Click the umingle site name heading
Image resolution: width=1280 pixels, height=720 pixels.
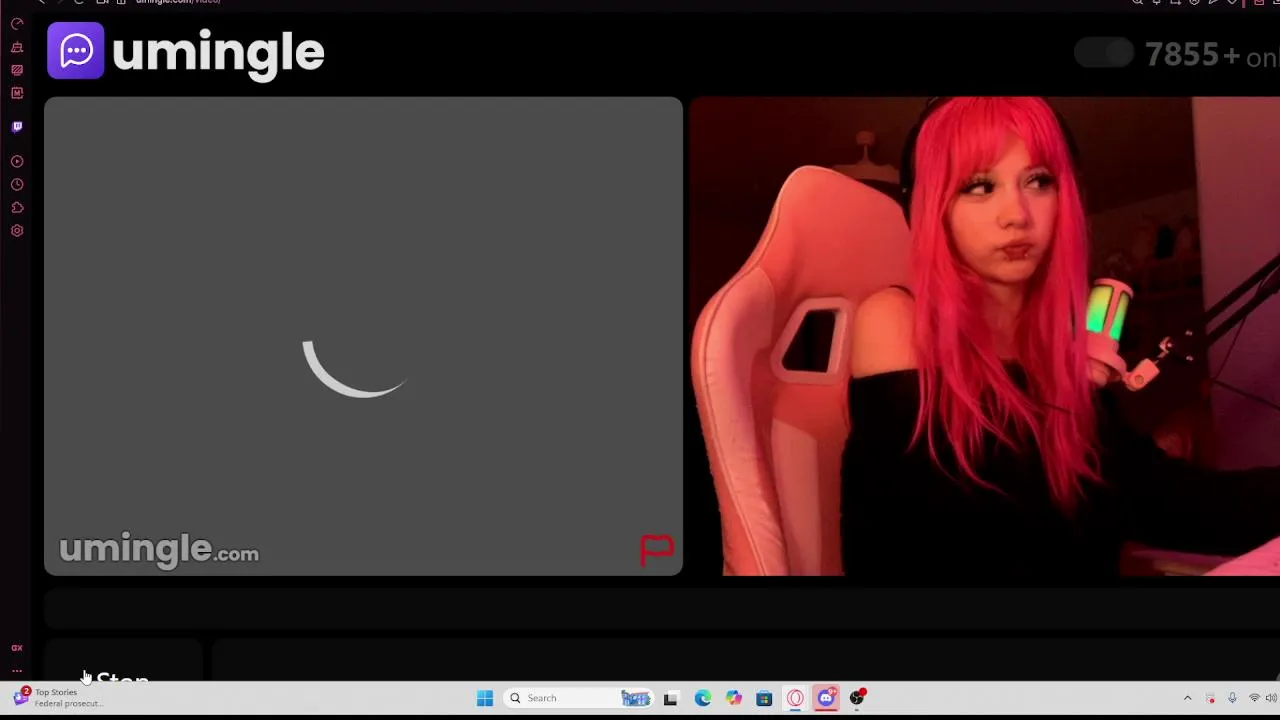pyautogui.click(x=218, y=52)
